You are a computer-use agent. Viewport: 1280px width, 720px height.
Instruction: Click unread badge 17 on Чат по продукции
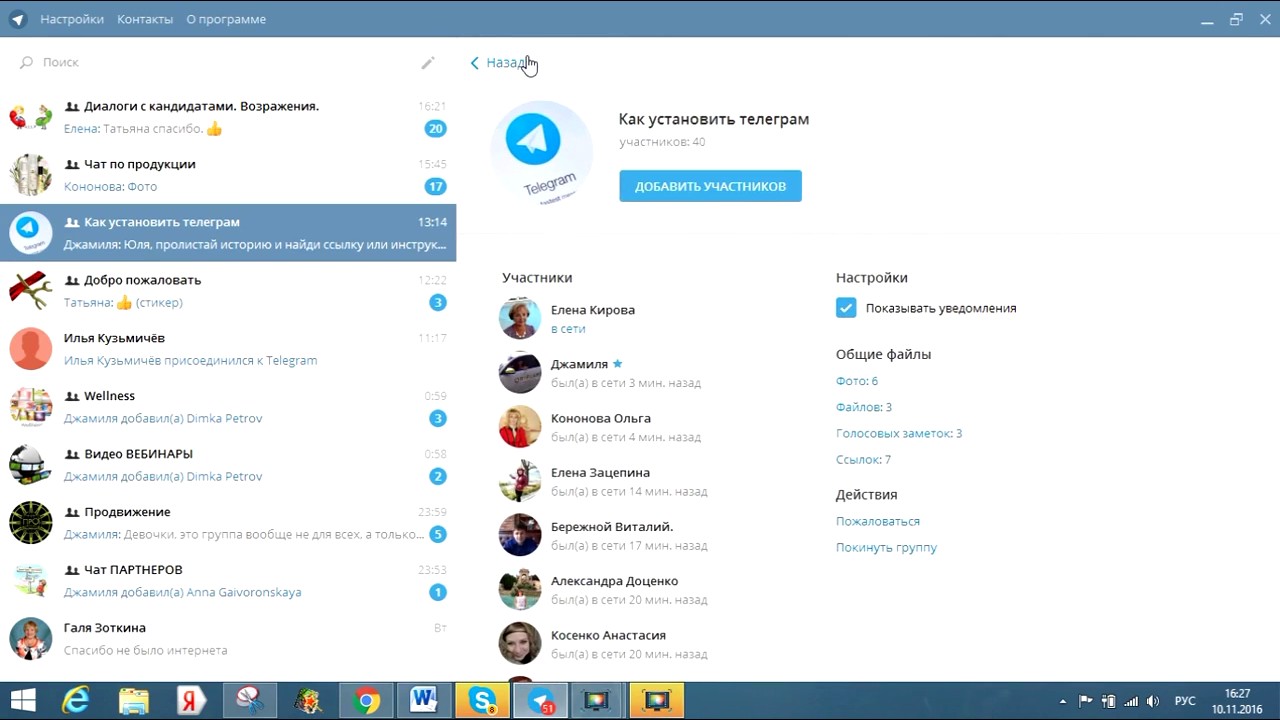435,187
